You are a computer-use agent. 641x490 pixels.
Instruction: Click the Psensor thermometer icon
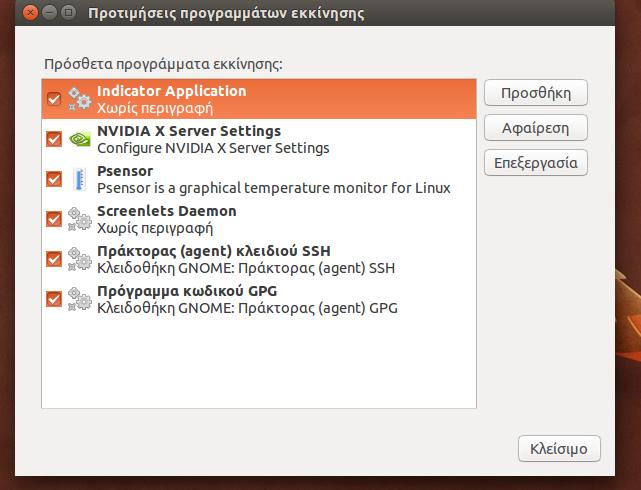(x=79, y=179)
